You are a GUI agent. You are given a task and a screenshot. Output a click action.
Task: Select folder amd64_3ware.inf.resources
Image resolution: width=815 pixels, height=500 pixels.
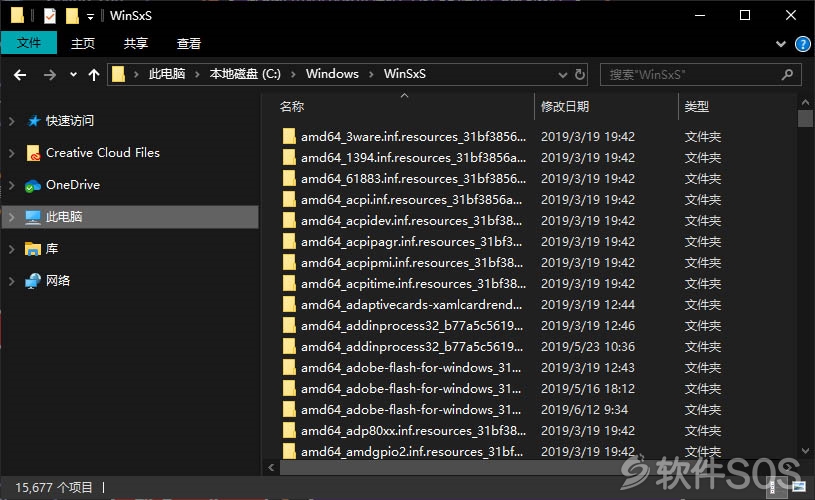413,137
